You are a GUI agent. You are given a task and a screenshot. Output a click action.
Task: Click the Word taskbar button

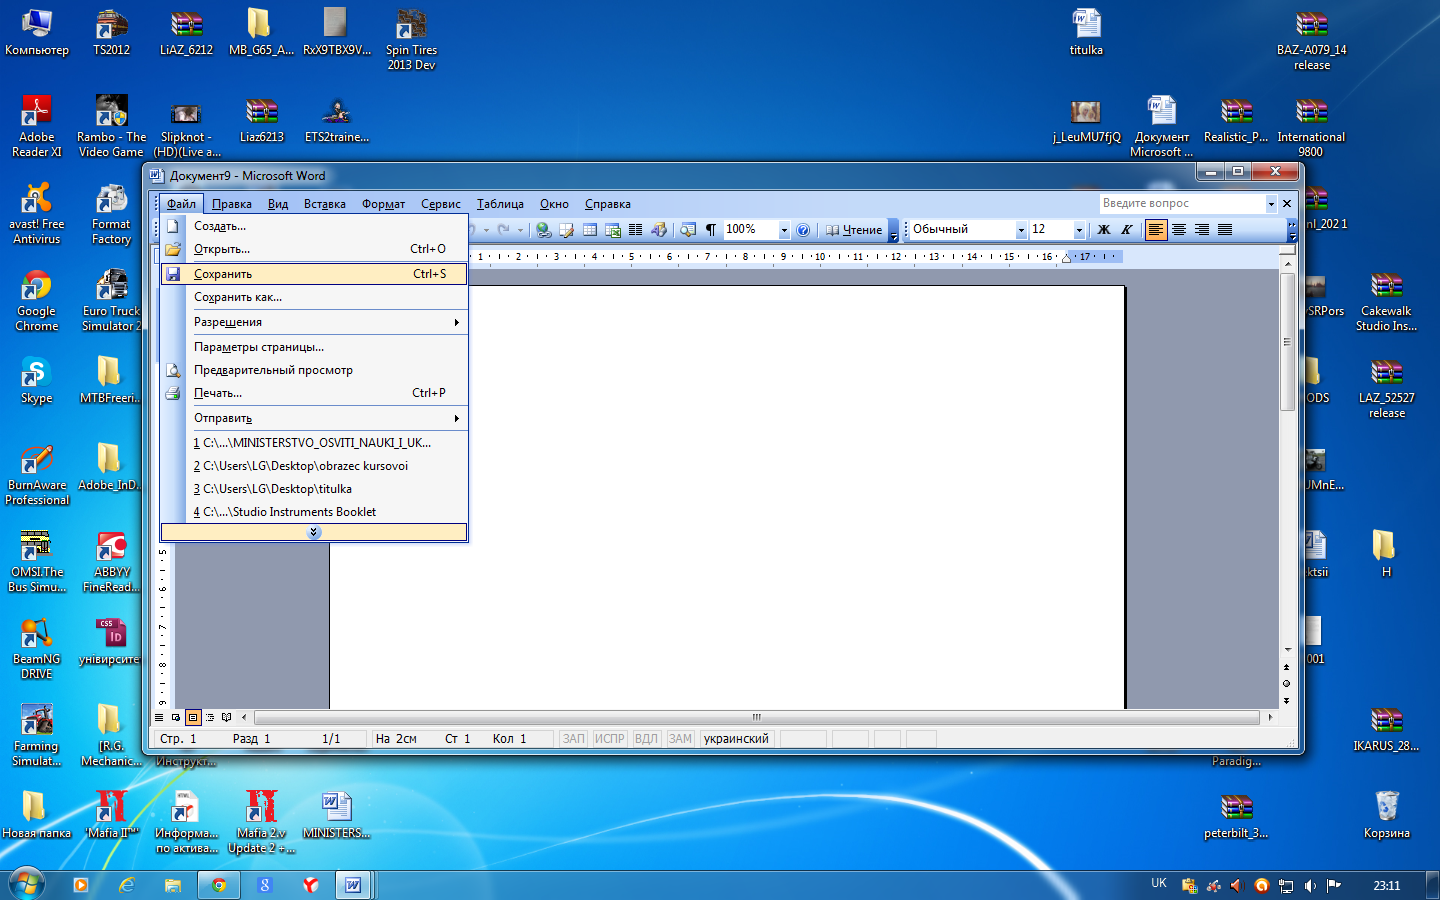353,885
